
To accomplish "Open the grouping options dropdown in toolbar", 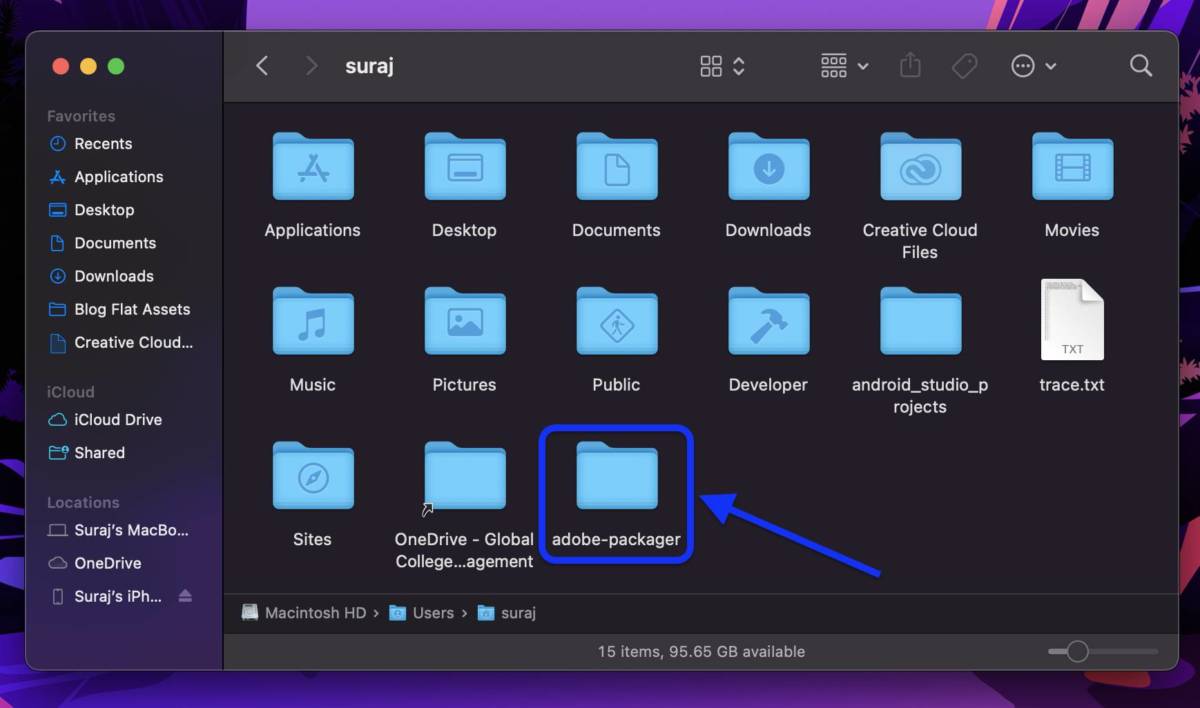I will (843, 65).
